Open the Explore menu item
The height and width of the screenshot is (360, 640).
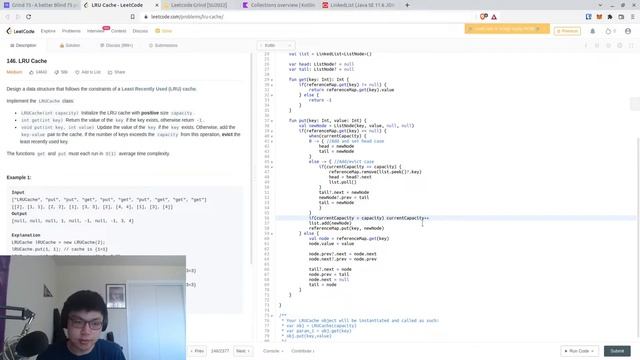[48, 31]
